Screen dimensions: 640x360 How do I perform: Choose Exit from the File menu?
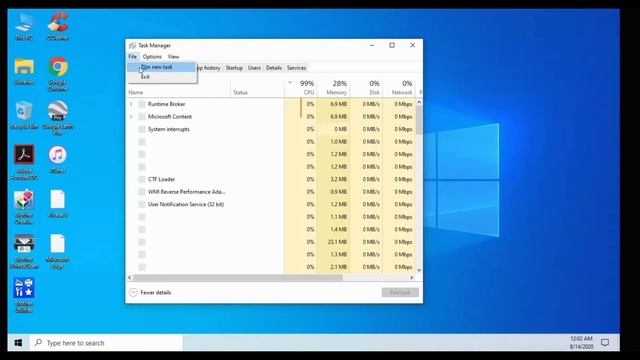162,77
